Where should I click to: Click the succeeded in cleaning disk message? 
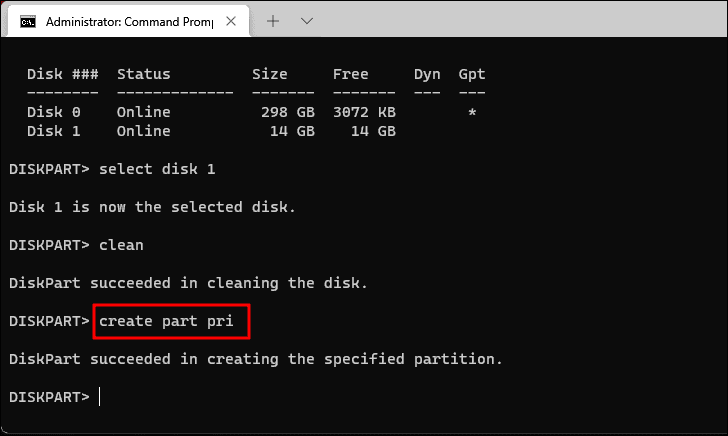click(188, 283)
